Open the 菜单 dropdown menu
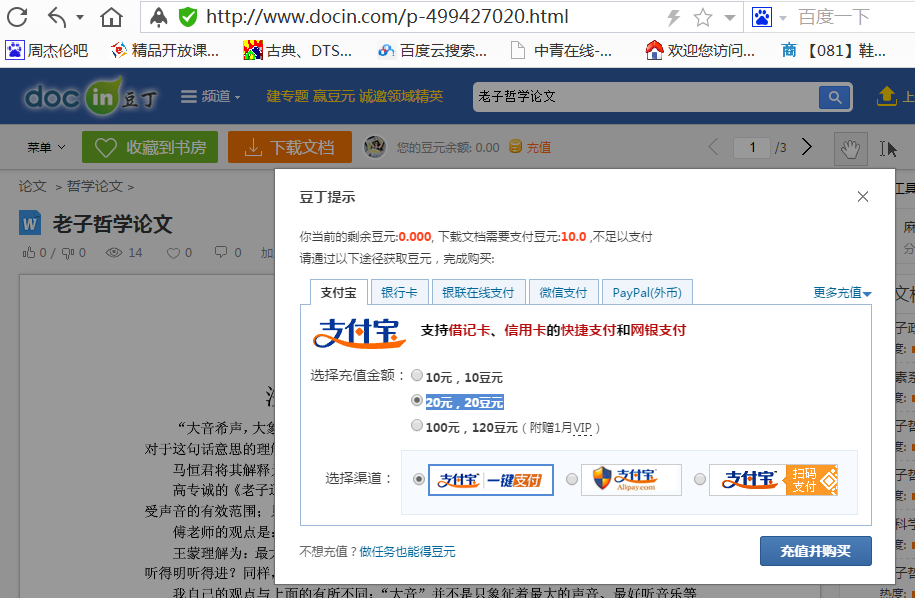 tap(46, 148)
